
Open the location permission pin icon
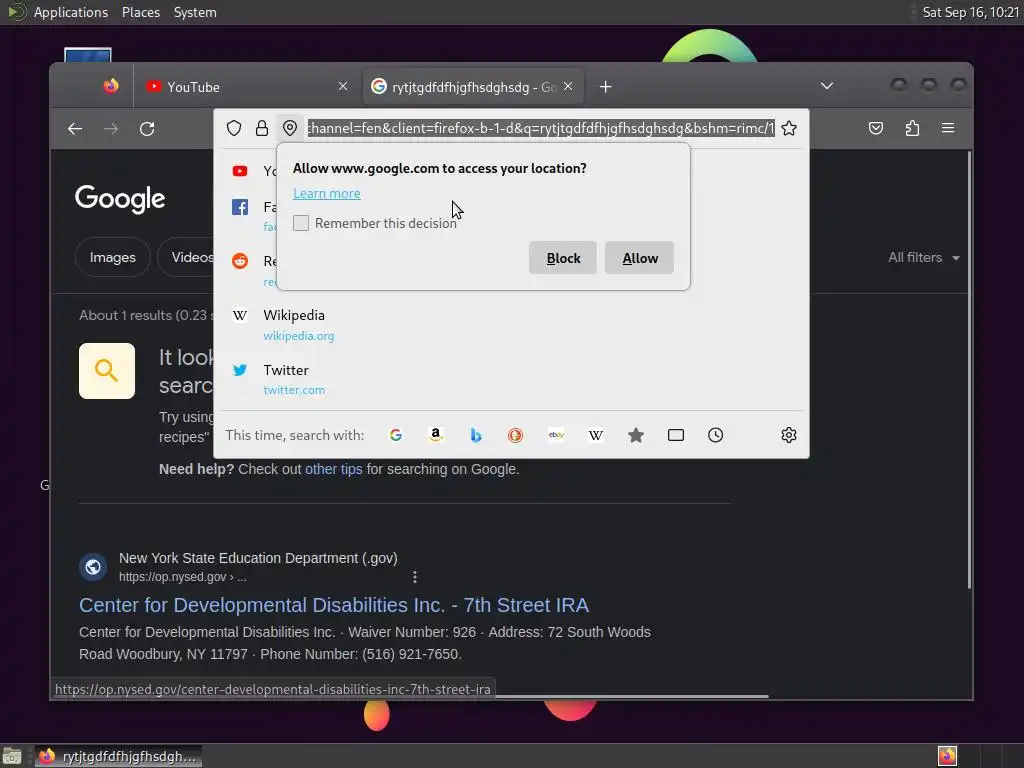(x=290, y=128)
